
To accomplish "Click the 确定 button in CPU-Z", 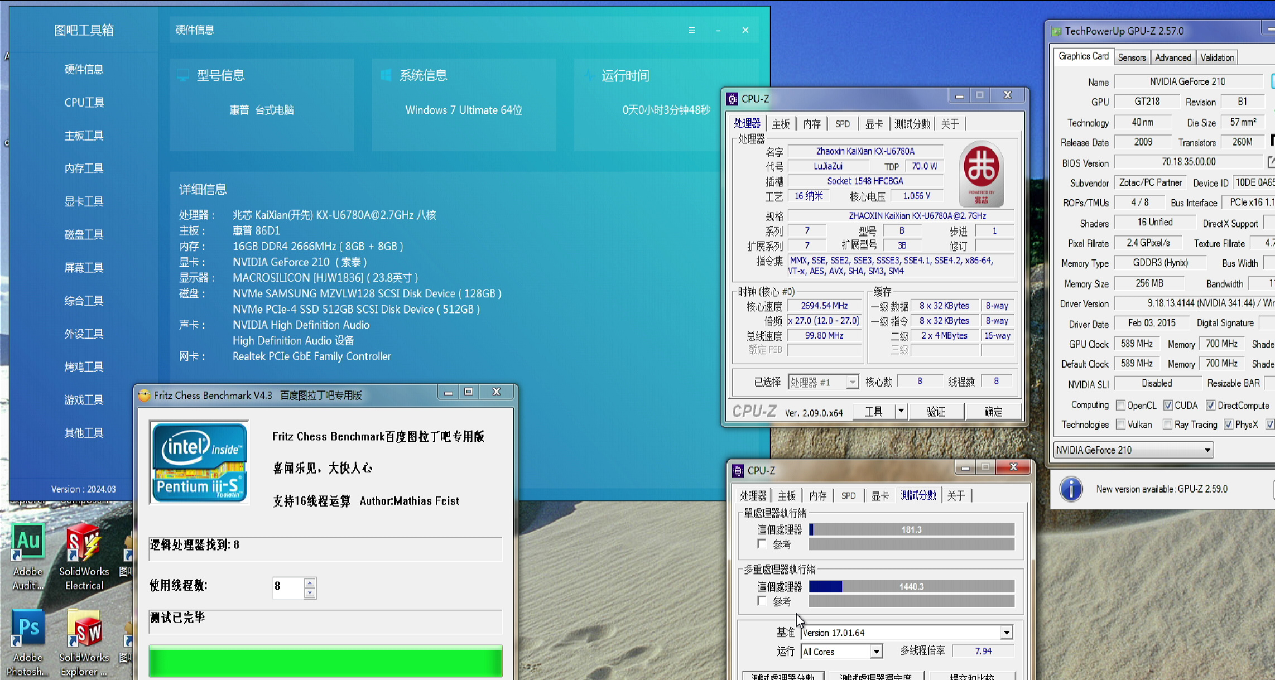I will click(x=993, y=411).
